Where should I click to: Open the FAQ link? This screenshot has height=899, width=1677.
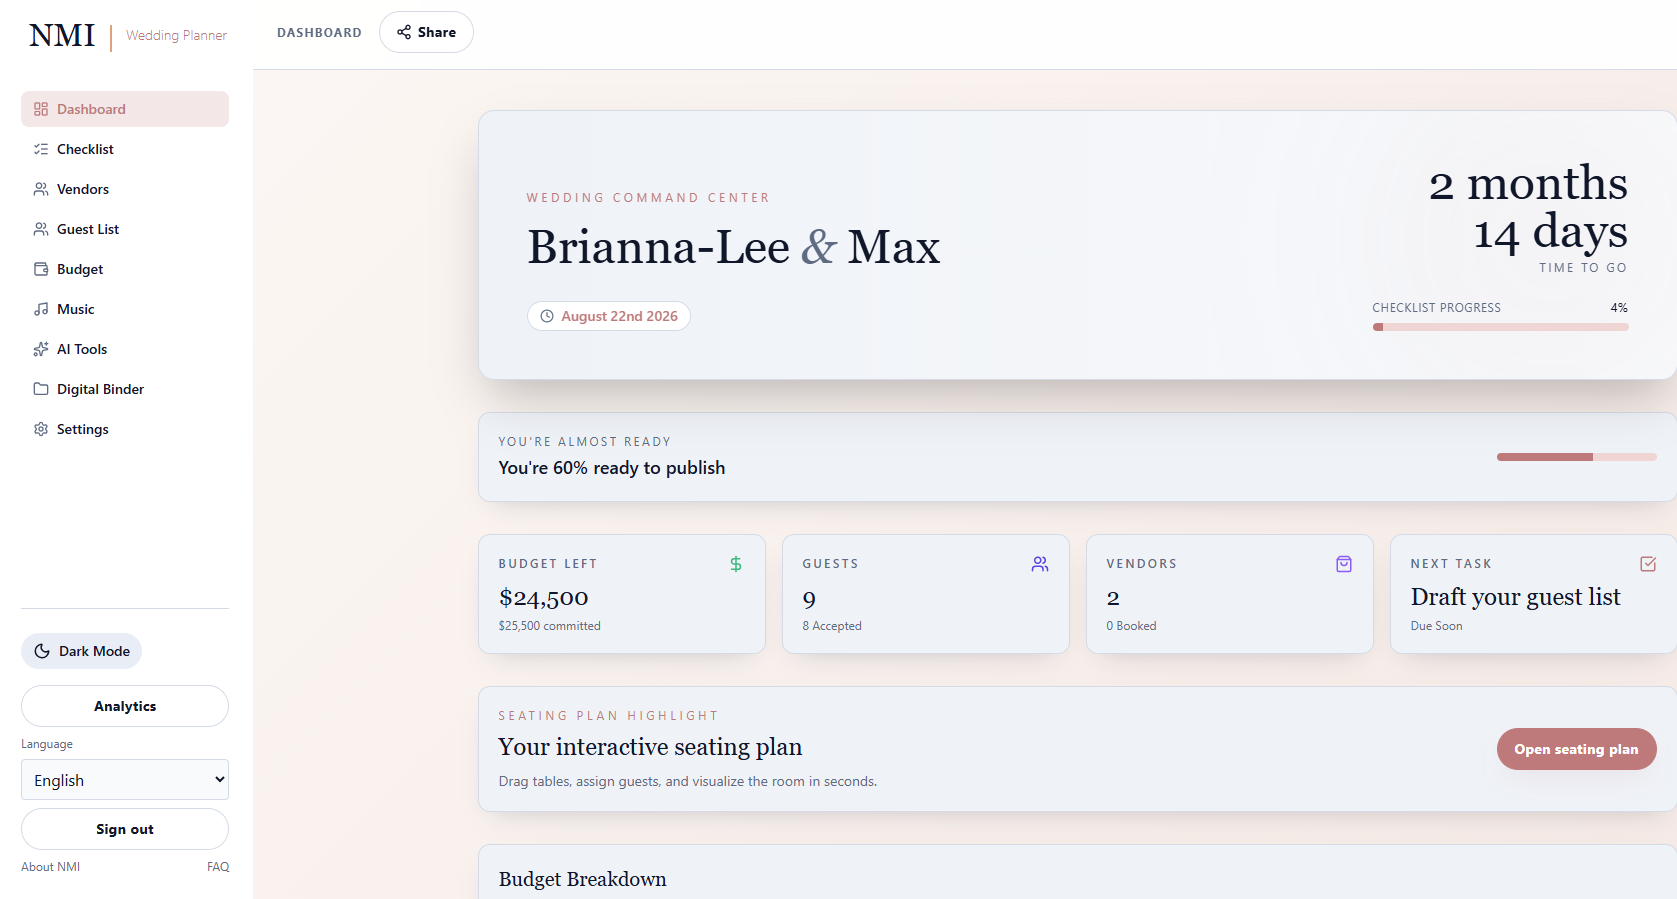click(x=218, y=867)
